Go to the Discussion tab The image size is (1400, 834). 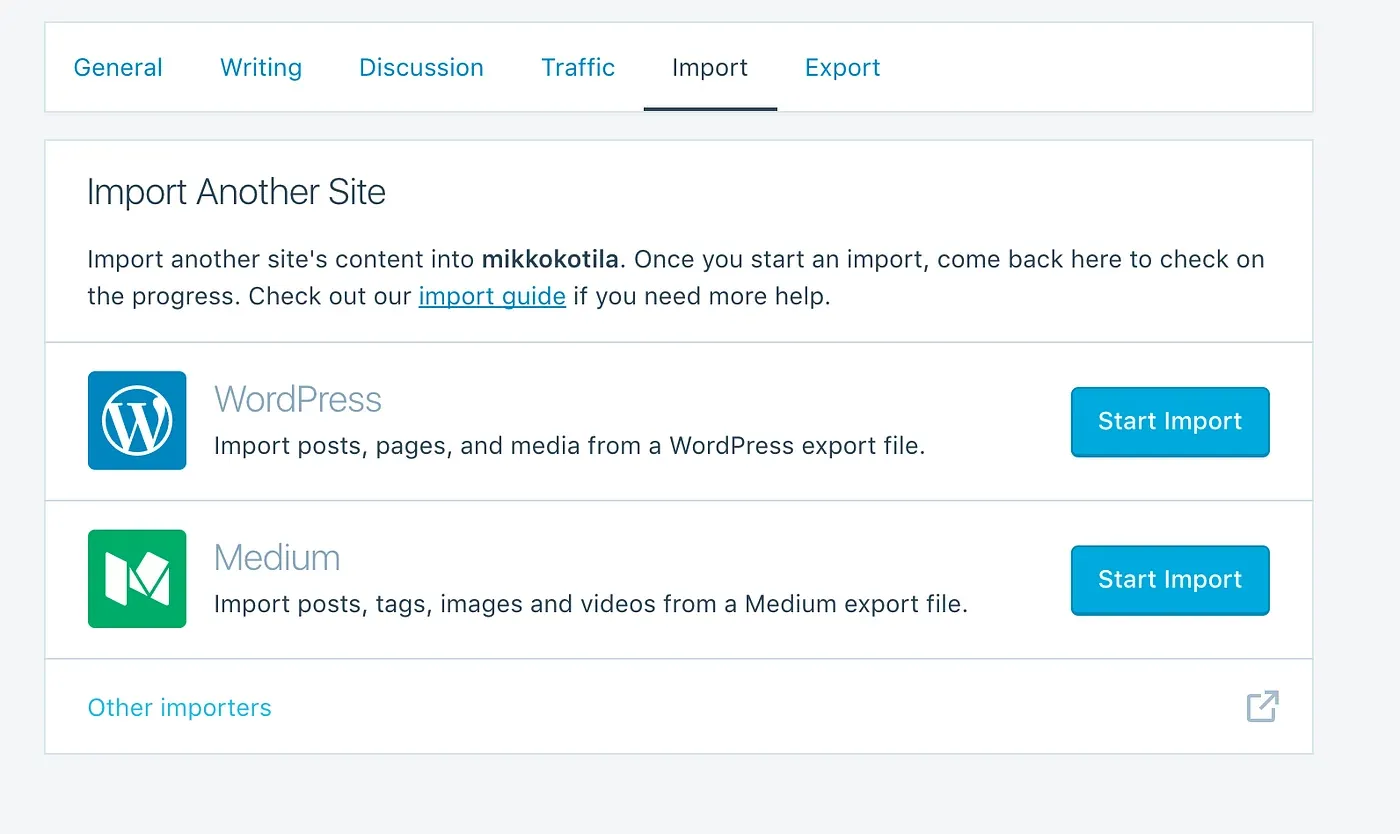[421, 68]
